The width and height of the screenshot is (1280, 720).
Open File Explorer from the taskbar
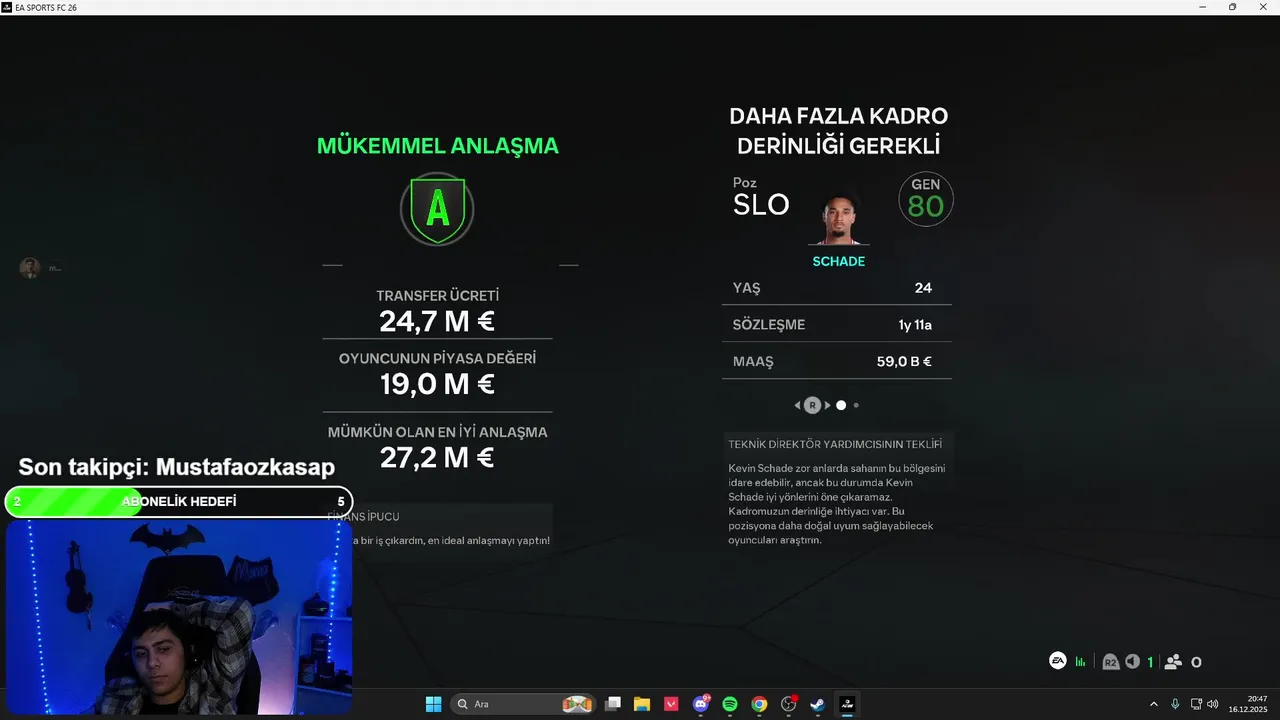(642, 704)
